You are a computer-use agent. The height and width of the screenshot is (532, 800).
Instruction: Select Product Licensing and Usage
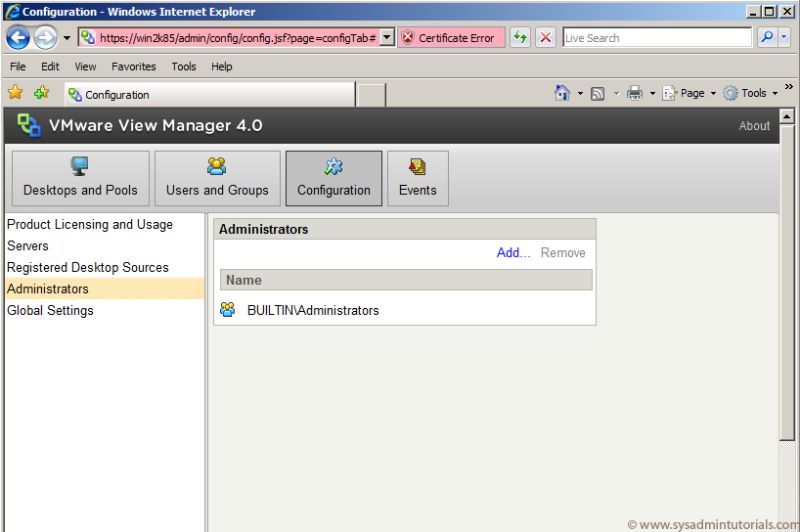[x=90, y=224]
